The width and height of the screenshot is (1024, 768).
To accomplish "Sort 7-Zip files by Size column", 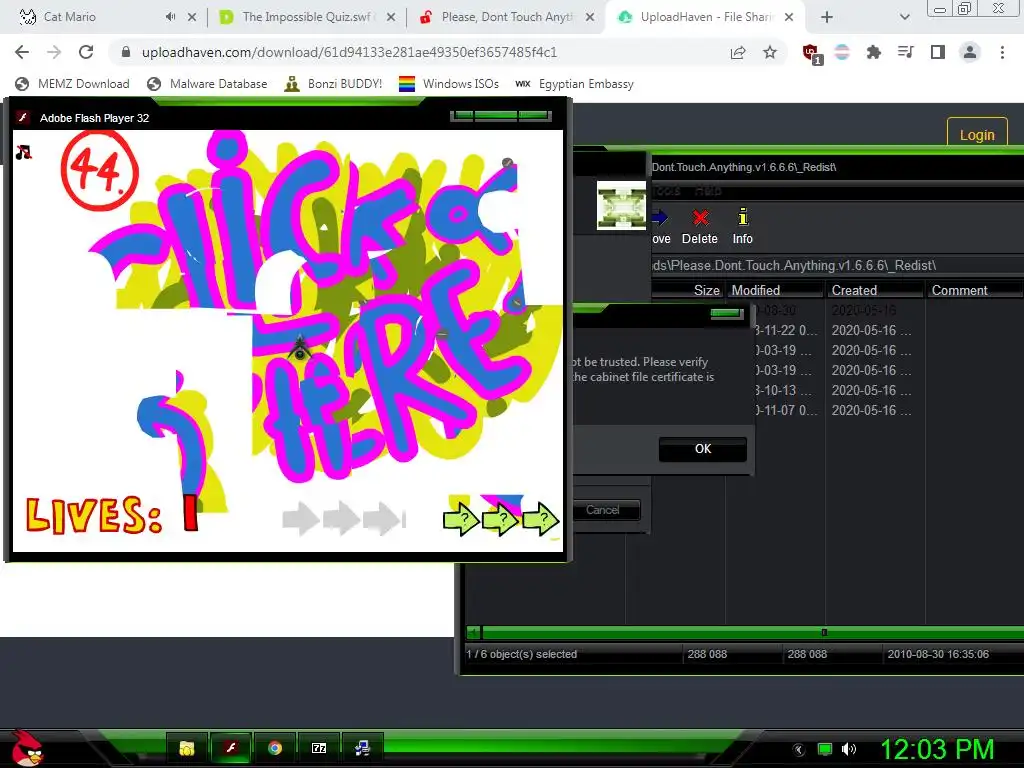I will [689, 290].
